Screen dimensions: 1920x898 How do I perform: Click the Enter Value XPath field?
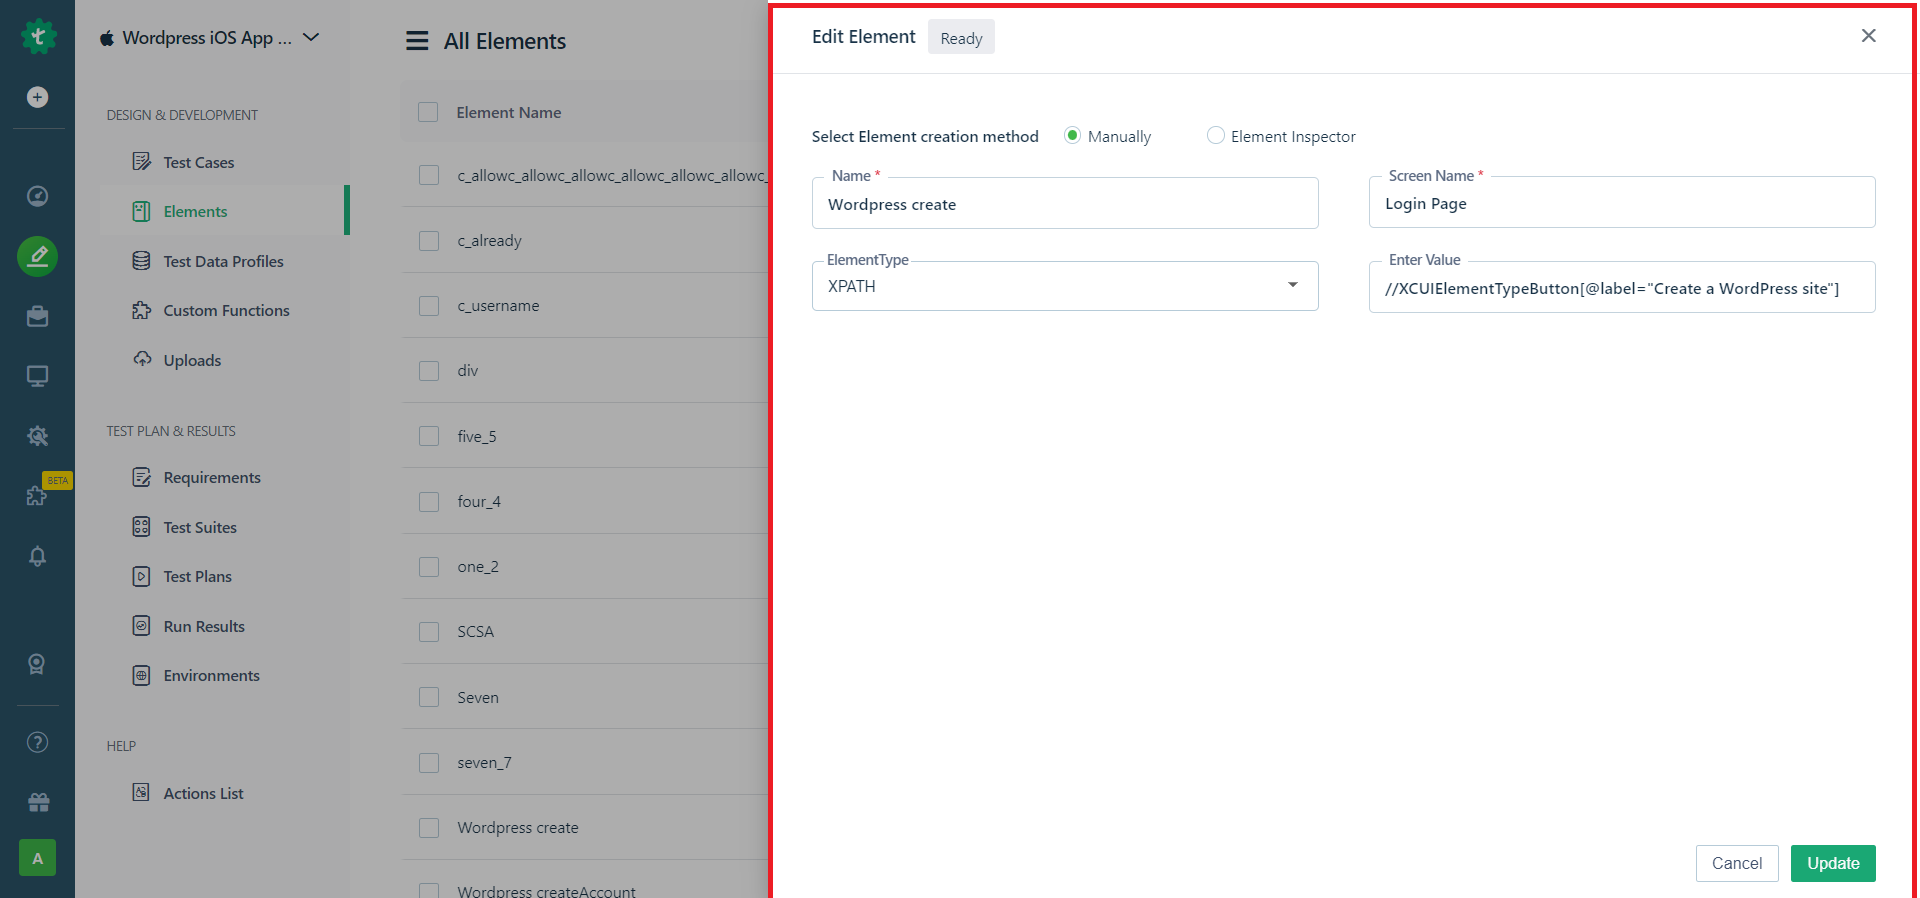click(1622, 288)
